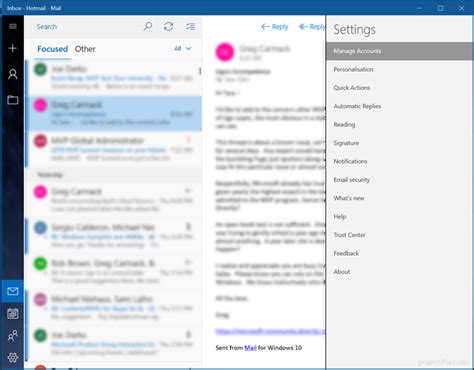The image size is (474, 370).
Task: Open Quick Actions settings
Action: (352, 88)
